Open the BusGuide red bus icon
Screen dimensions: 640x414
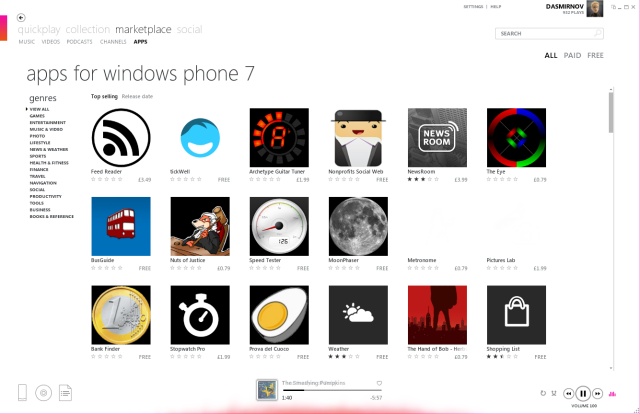point(121,226)
